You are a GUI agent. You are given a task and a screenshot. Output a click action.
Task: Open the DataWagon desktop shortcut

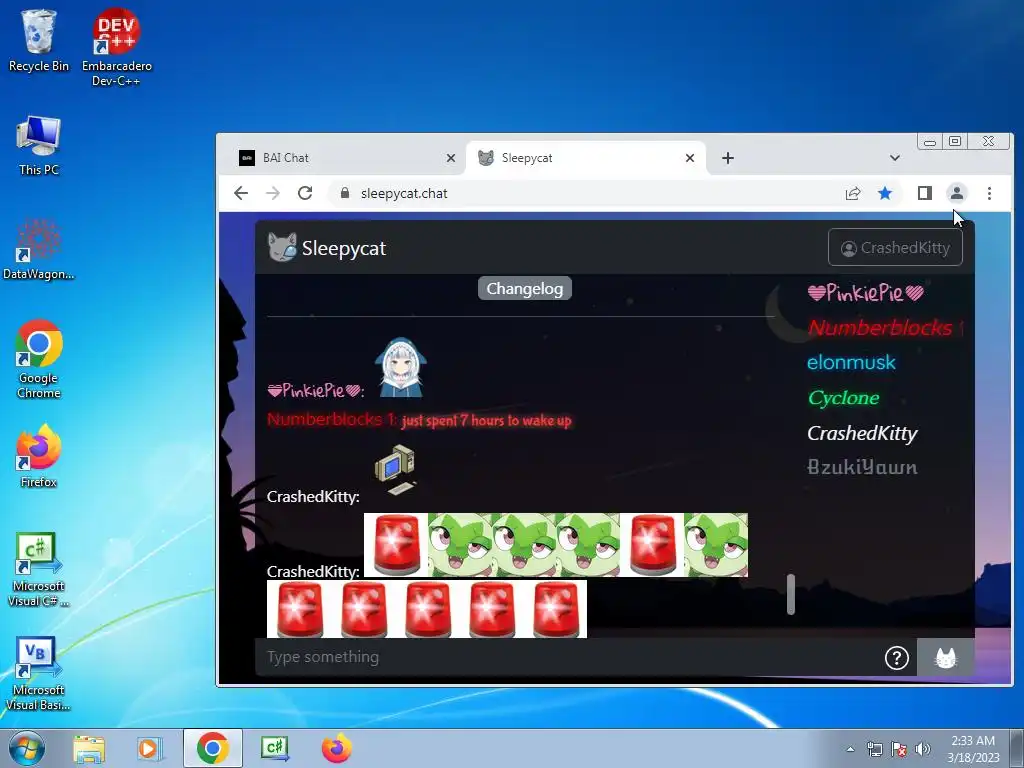tap(39, 249)
